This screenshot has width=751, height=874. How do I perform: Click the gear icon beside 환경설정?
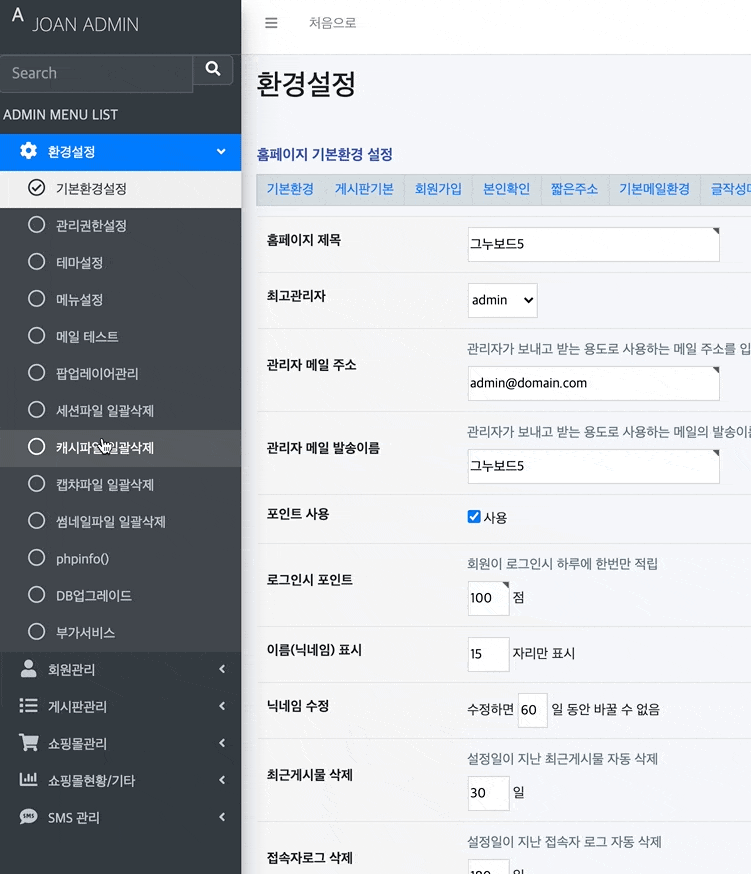pos(29,151)
